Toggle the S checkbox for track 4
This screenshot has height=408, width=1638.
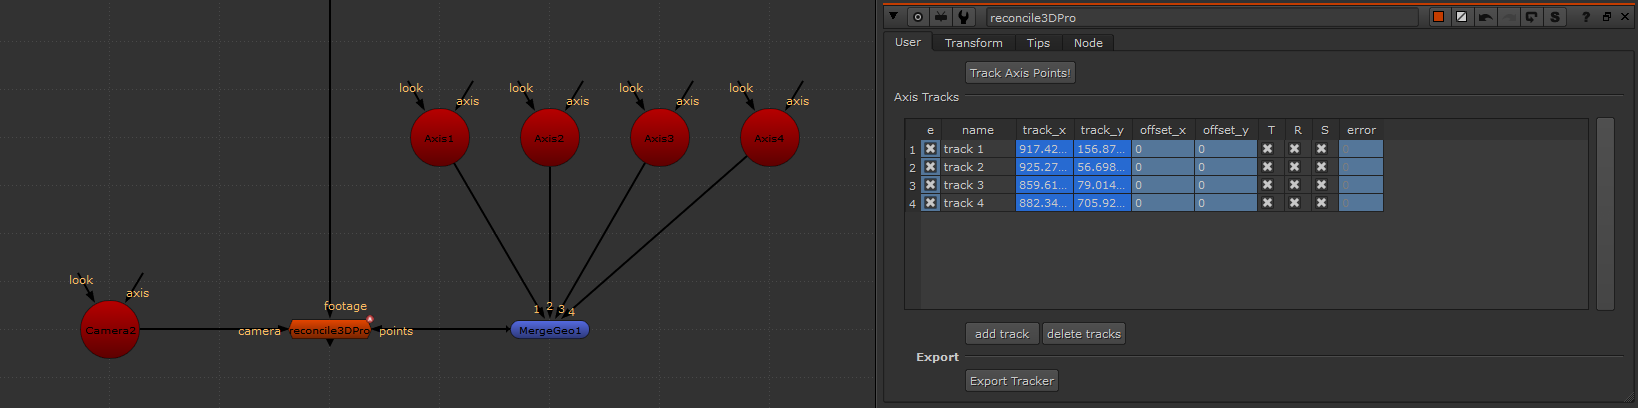(x=1321, y=203)
